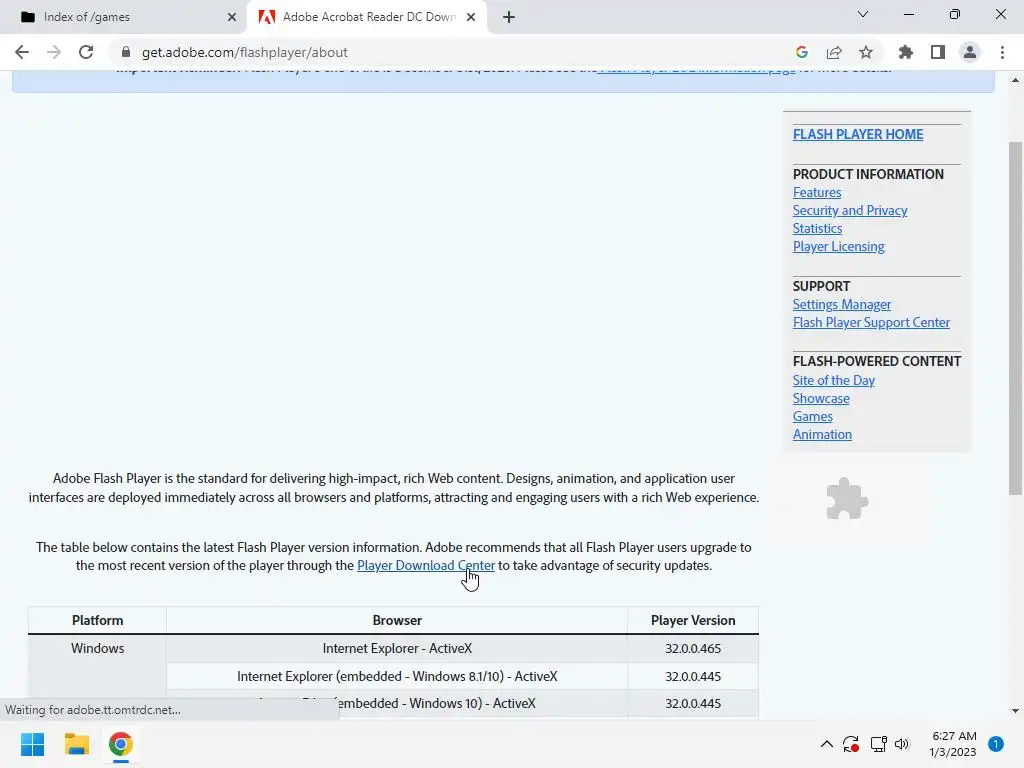Image resolution: width=1024 pixels, height=768 pixels.
Task: Open the Google icon in address bar
Action: tap(802, 52)
